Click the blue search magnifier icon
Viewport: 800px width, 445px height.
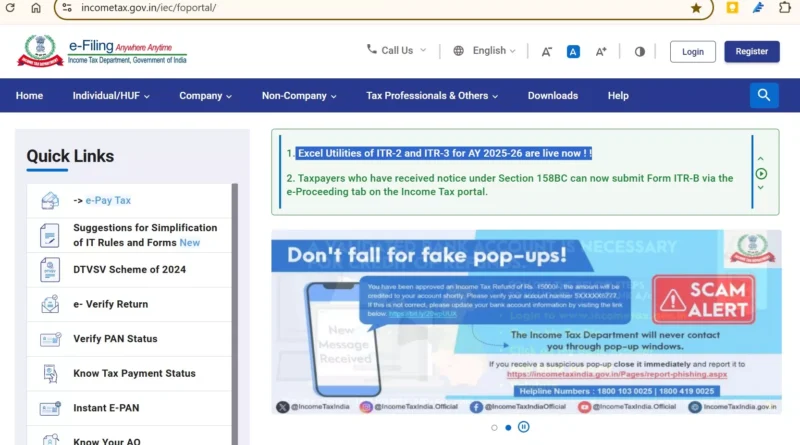pos(764,95)
